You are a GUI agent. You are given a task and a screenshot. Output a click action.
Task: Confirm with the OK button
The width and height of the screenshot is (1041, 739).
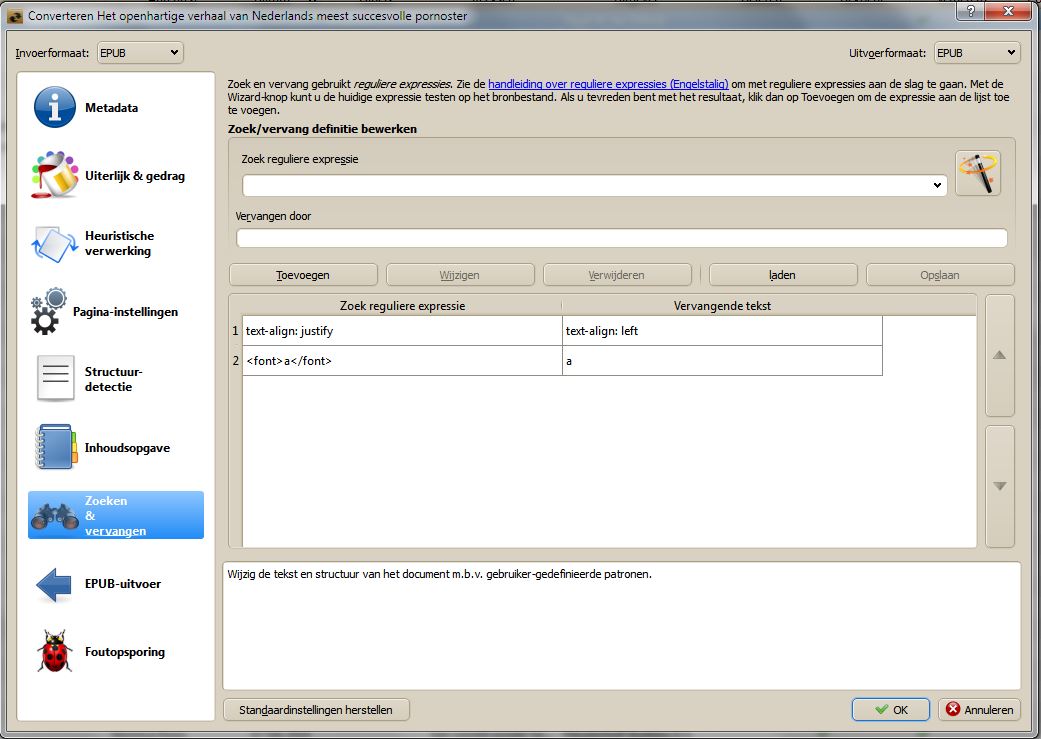click(891, 710)
